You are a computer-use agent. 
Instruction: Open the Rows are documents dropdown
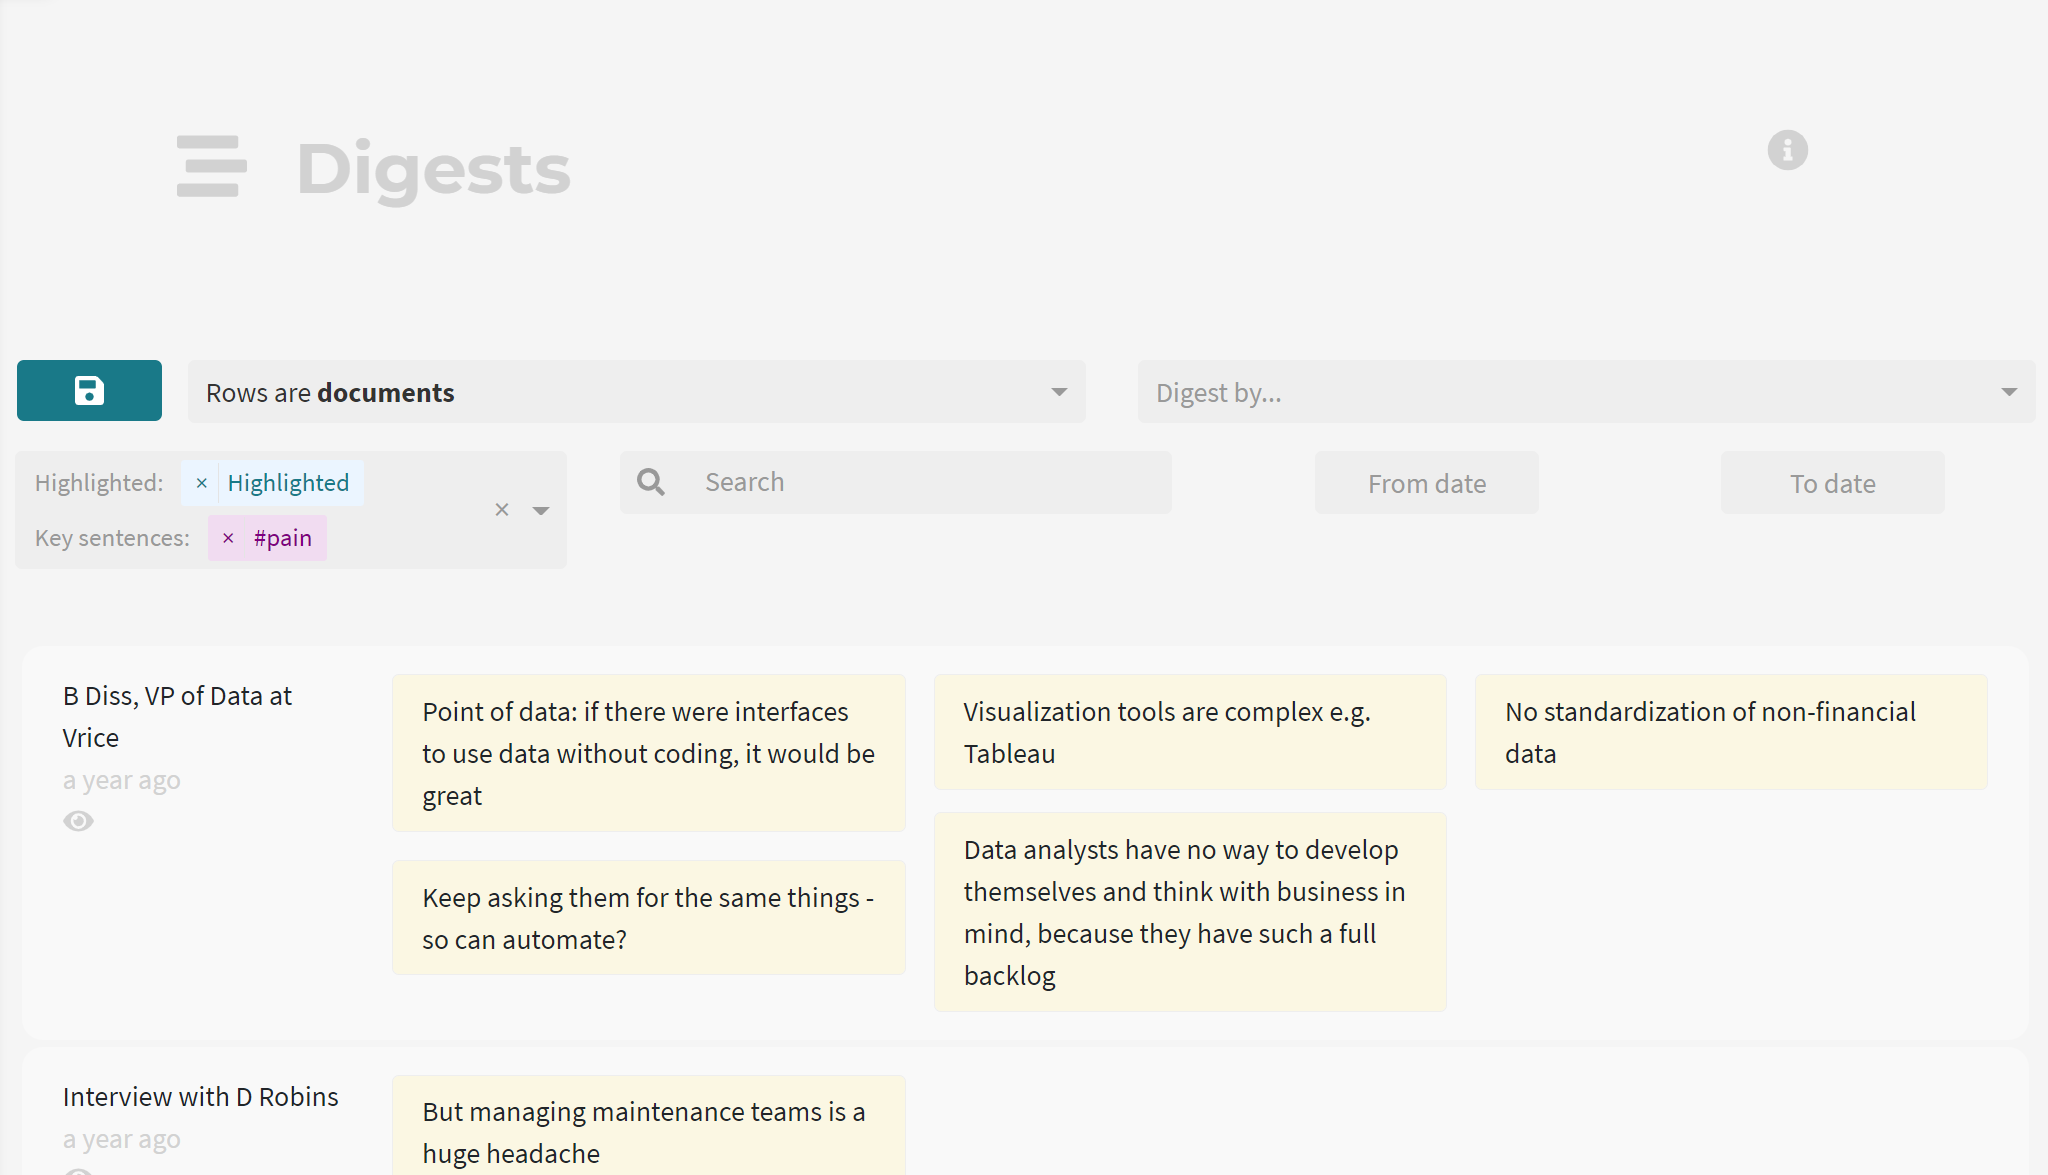pos(636,392)
